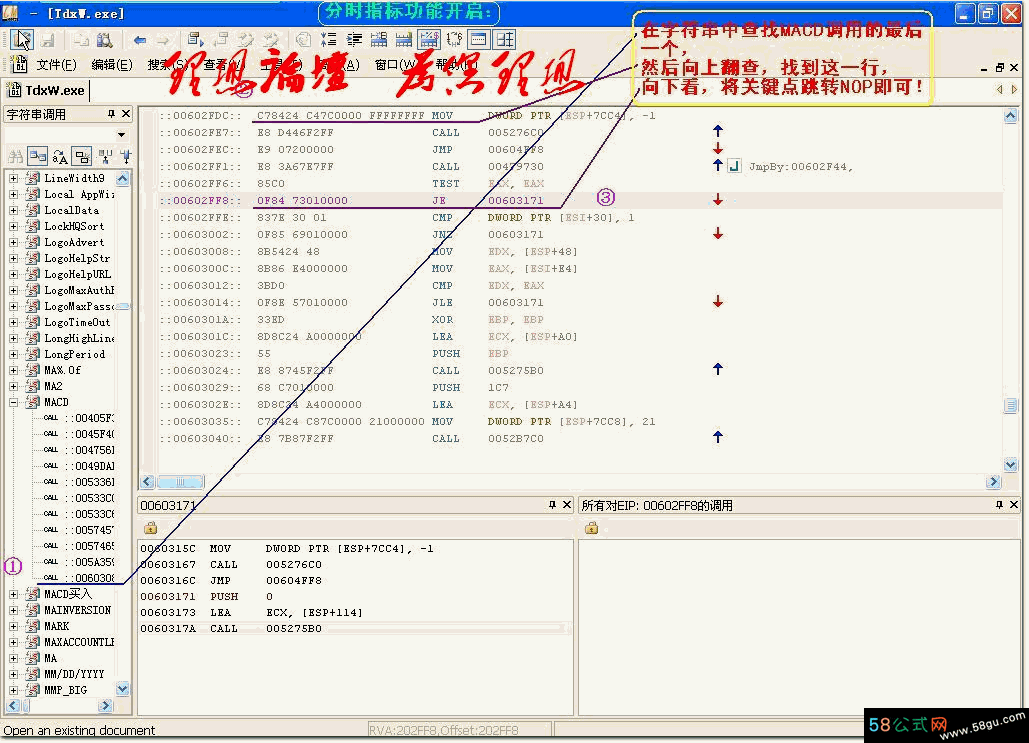Screen dimensions: 1029x743
Task: Click the goto-with-arrow toolbar icon after navigation arrows
Action: point(195,40)
